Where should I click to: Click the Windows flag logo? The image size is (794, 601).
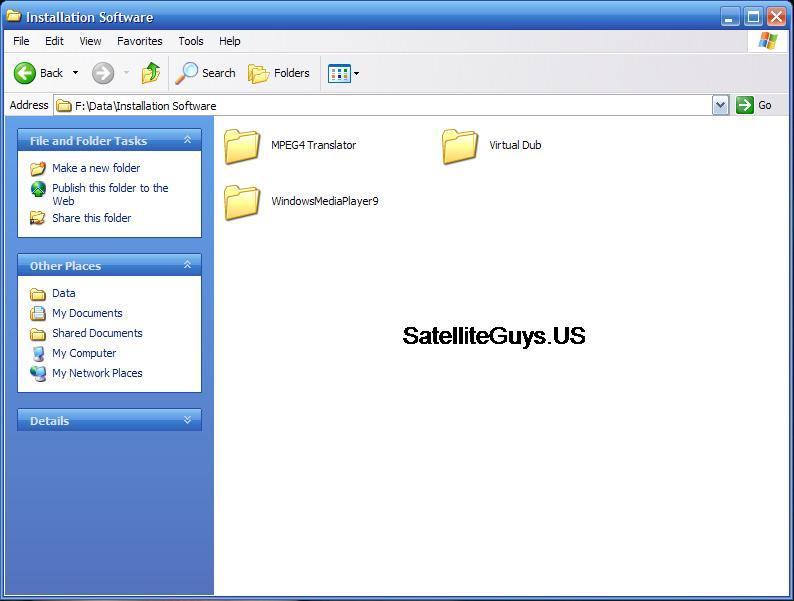point(768,41)
